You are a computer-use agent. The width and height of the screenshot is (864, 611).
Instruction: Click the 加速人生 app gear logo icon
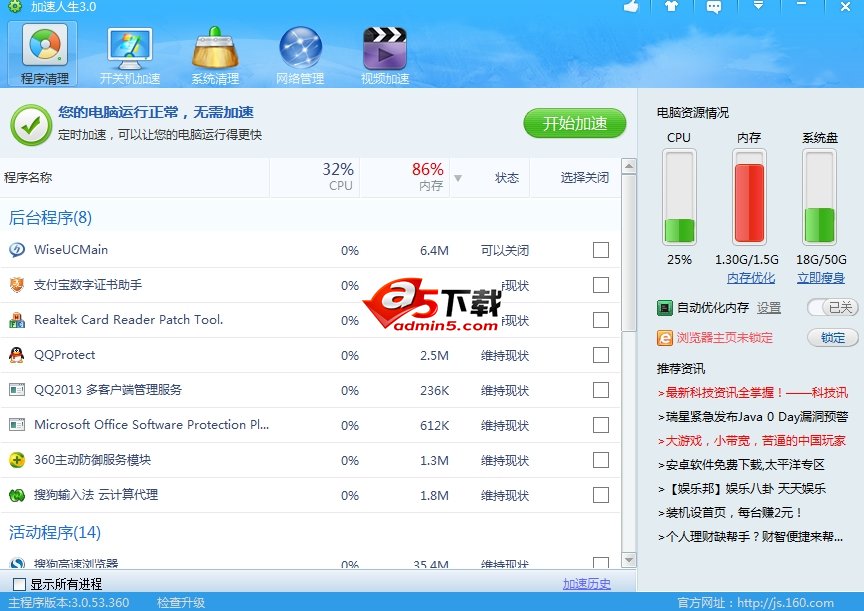(15, 7)
